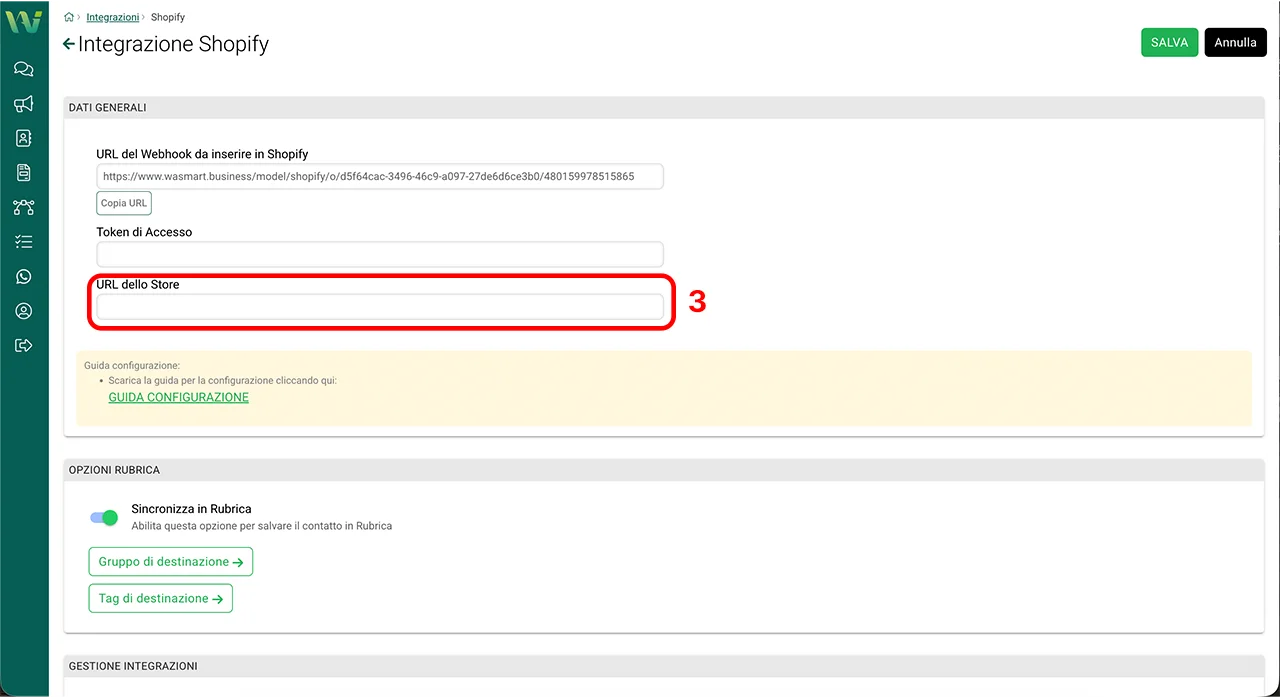The image size is (1280, 698).
Task: Expand Gruppo di destinazione
Action: 171,562
